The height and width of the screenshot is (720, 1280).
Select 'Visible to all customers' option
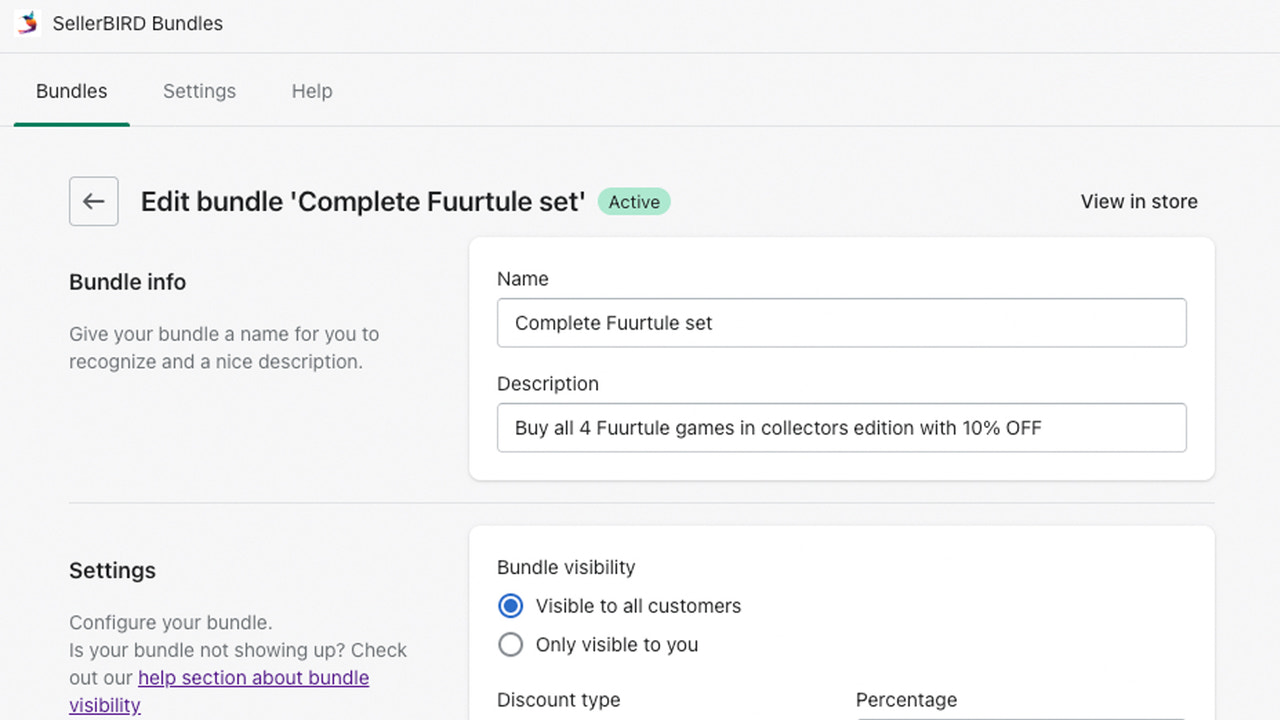point(511,606)
